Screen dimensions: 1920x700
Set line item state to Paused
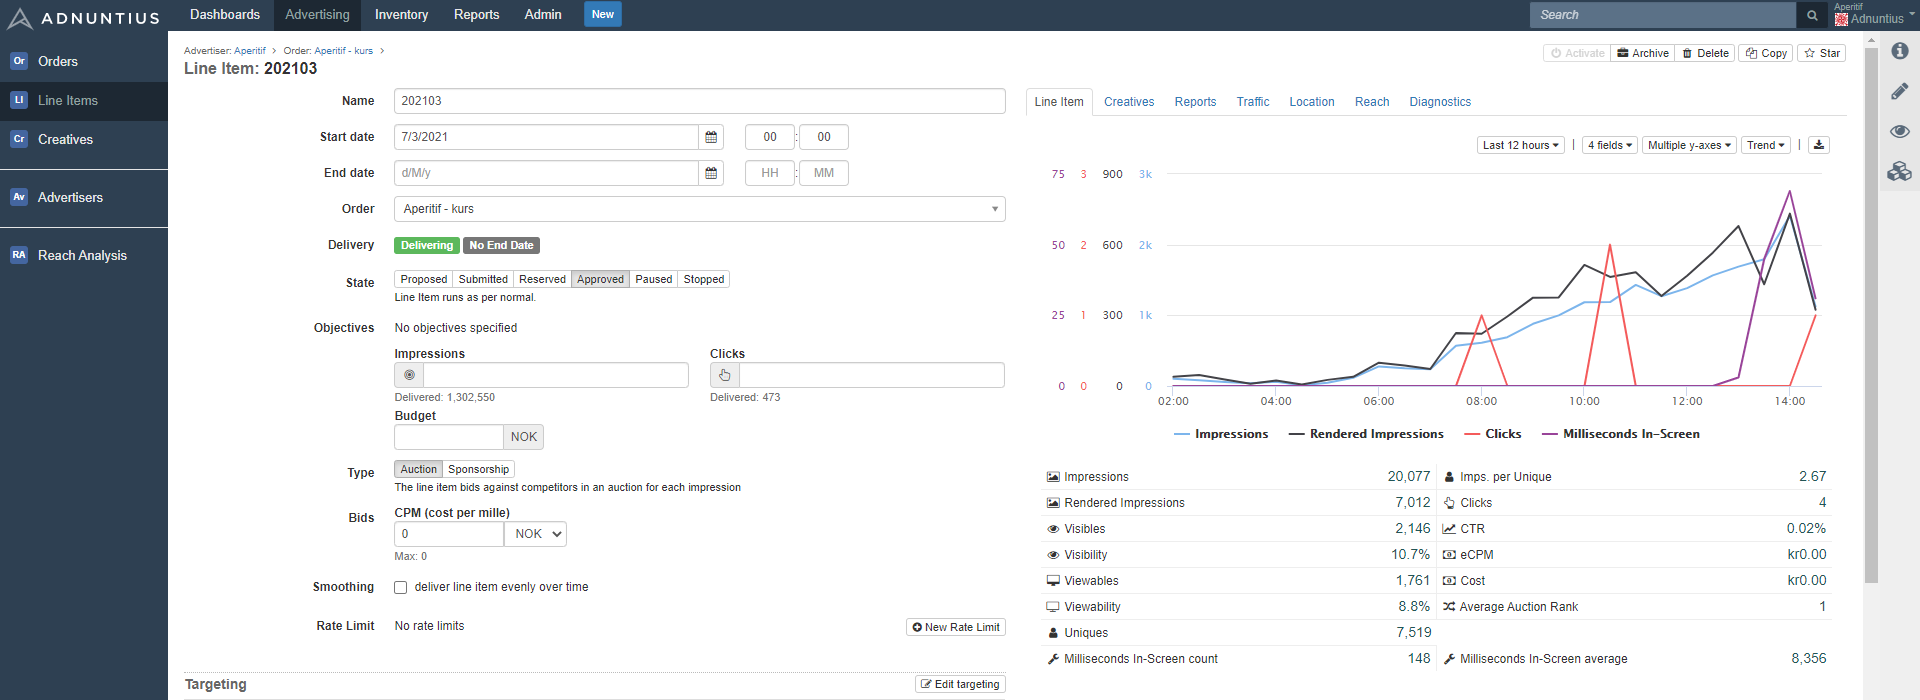click(x=653, y=279)
